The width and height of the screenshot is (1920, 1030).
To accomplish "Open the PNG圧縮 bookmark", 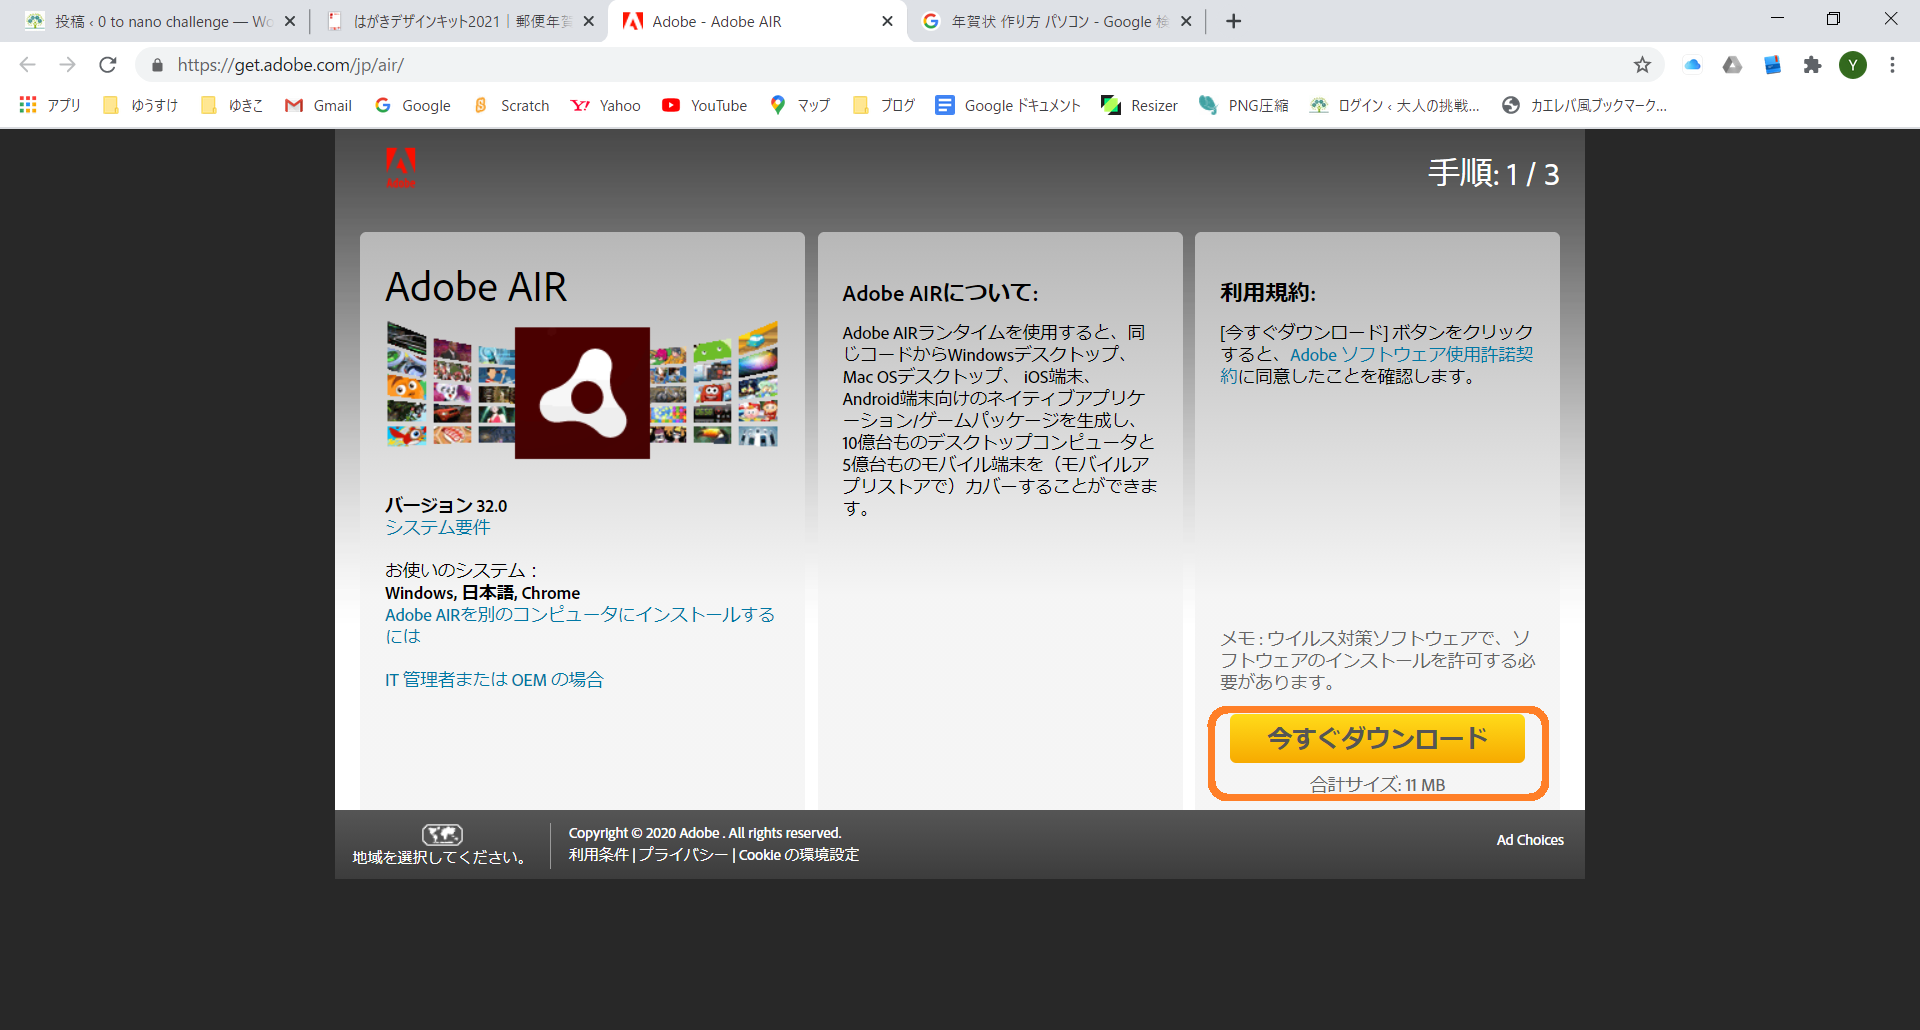I will click(x=1243, y=105).
